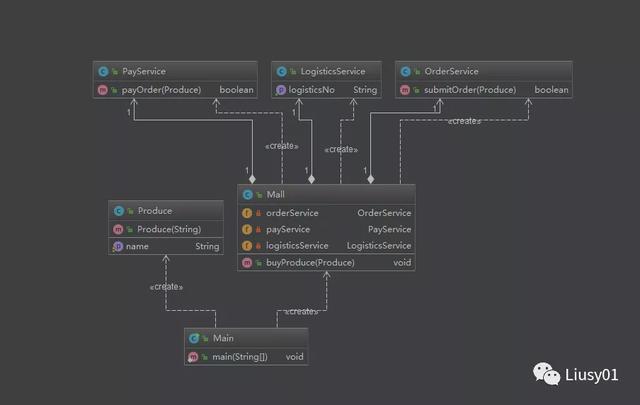Click the PayService class icon
This screenshot has width=640, height=405.
pos(103,71)
